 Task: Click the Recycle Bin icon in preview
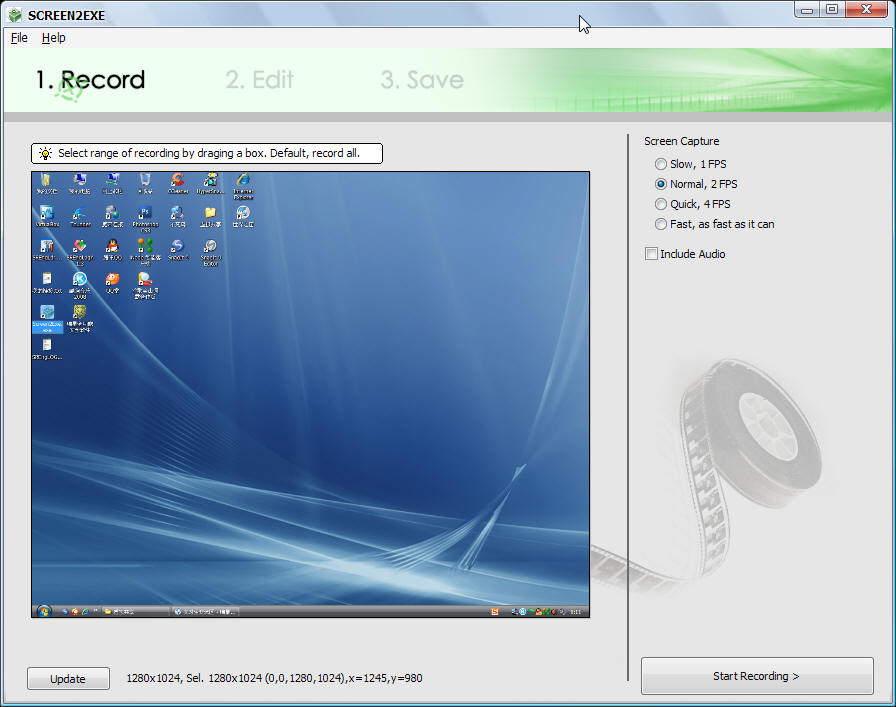pyautogui.click(x=145, y=181)
